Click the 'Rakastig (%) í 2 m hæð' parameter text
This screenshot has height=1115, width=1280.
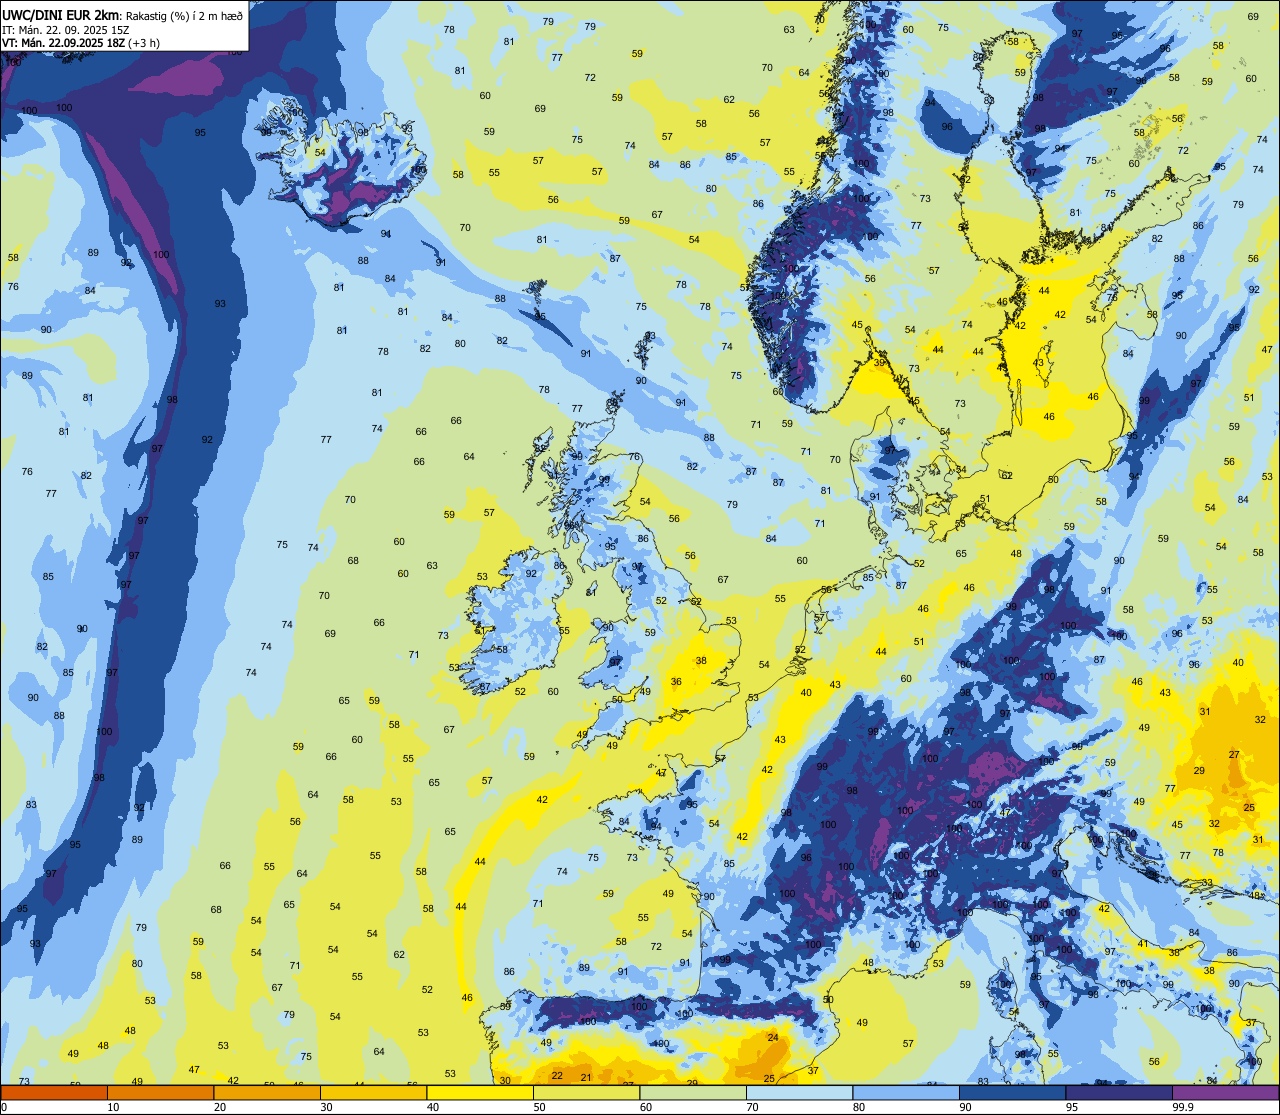click(184, 15)
